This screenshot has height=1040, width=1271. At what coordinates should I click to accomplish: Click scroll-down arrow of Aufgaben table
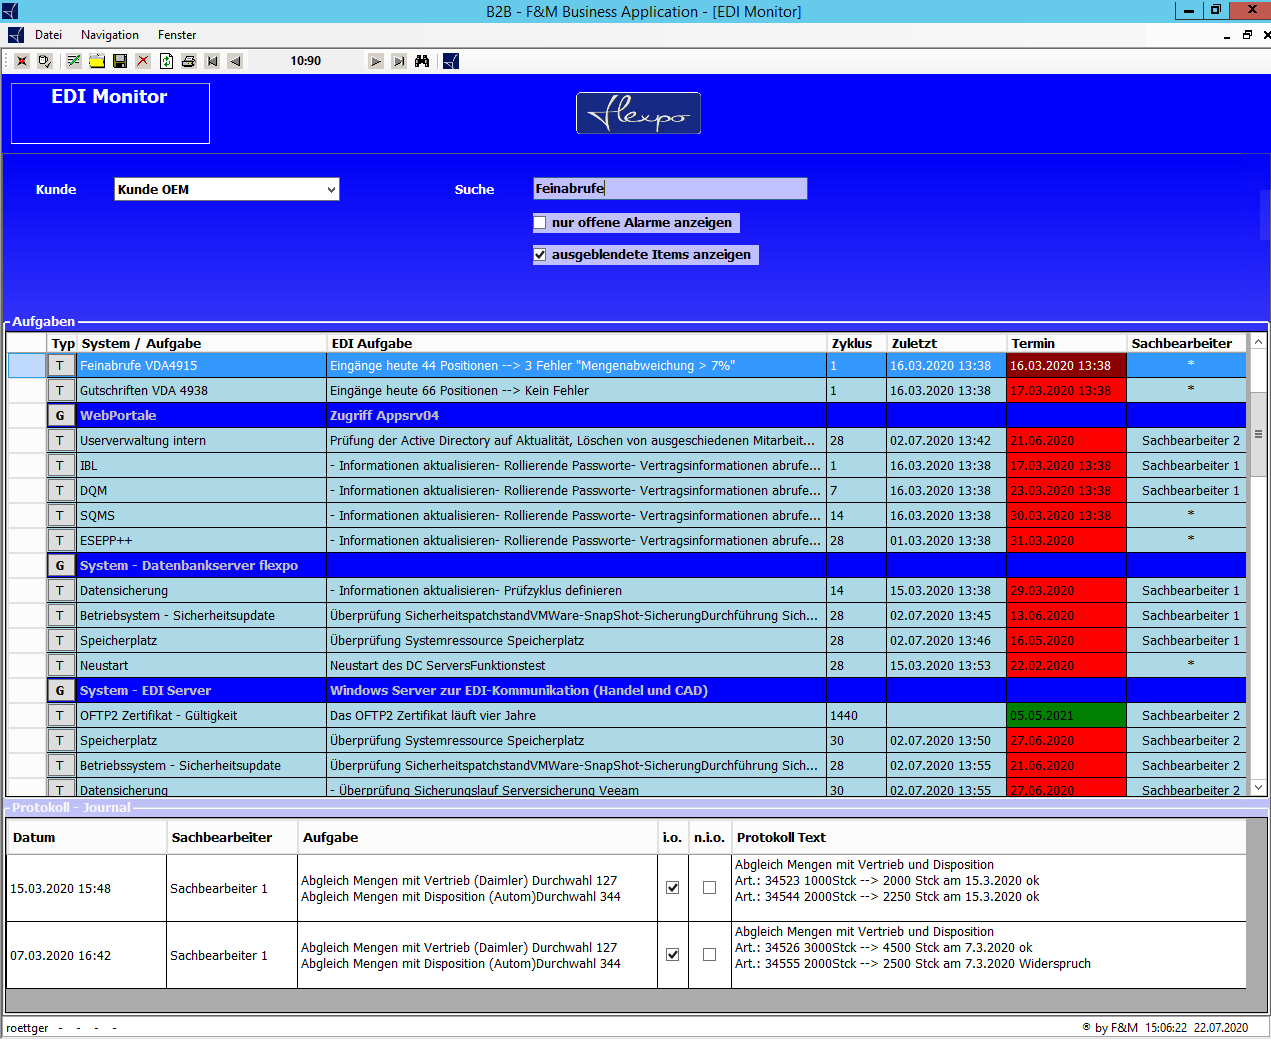tap(1259, 788)
